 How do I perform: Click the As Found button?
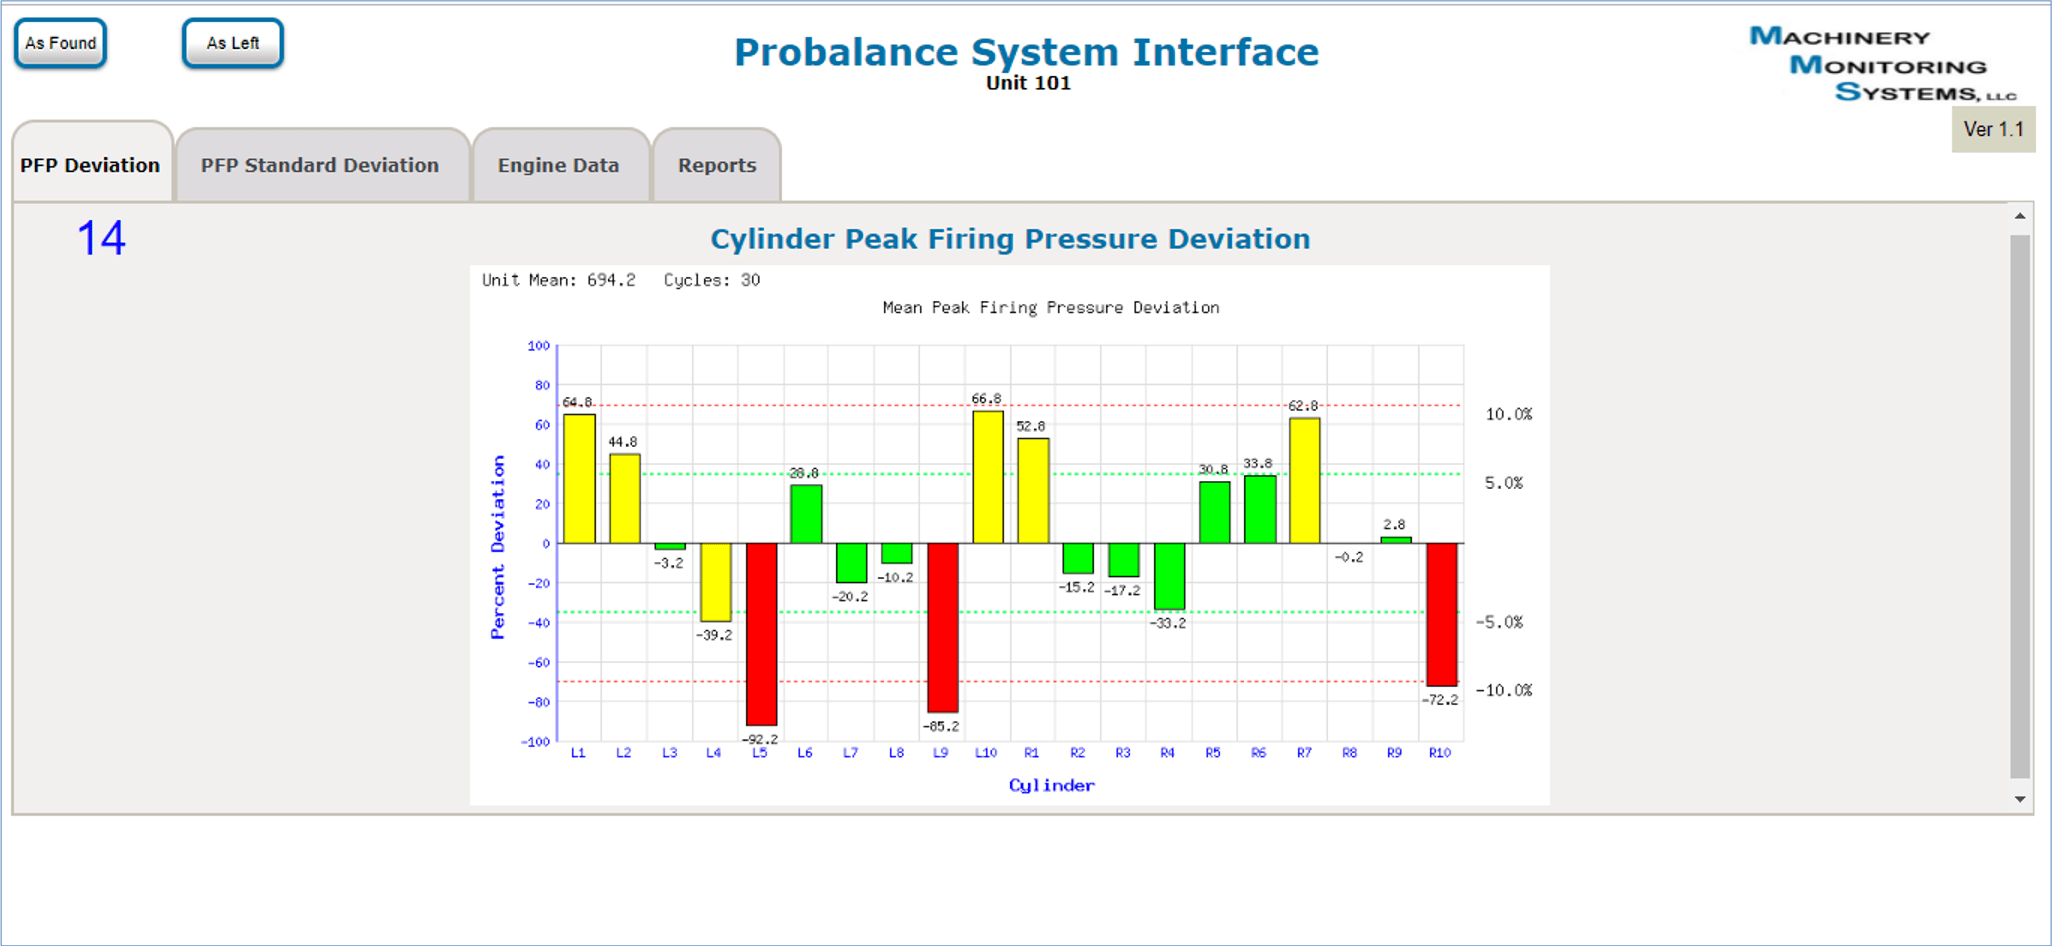[x=60, y=42]
